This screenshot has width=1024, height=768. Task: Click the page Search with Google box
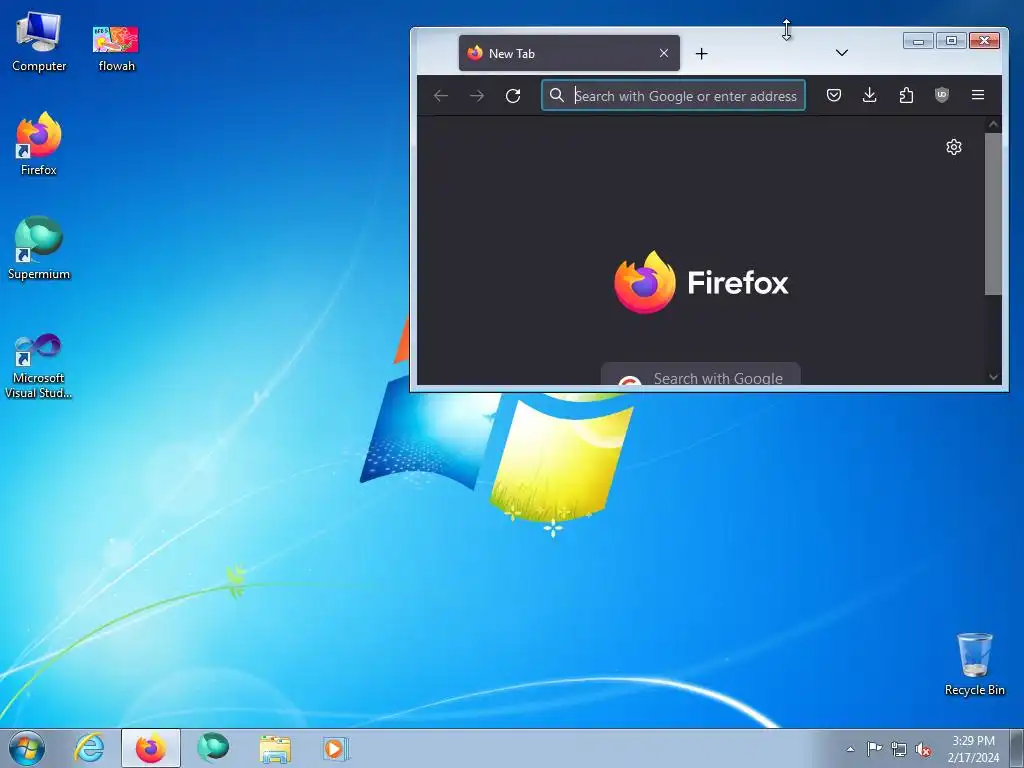(x=701, y=374)
